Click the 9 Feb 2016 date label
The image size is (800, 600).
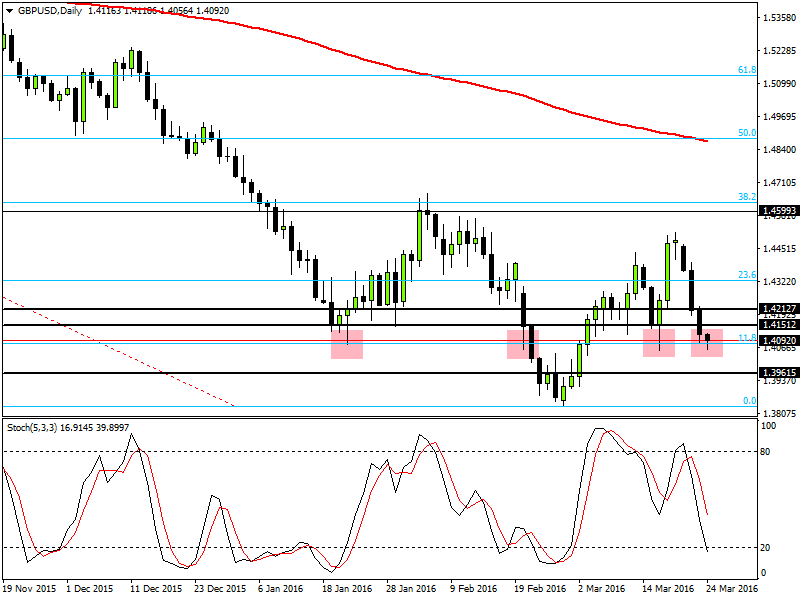pos(474,589)
